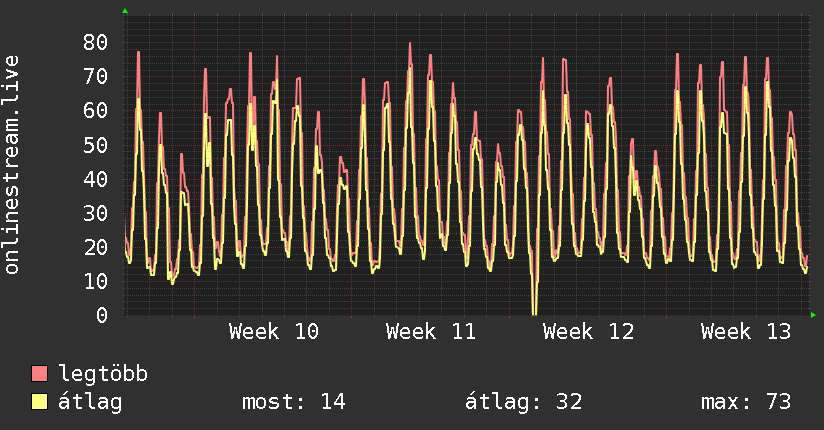The height and width of the screenshot is (430, 824).
Task: Click the yellow átlag legend swatch
Action: (x=39, y=402)
